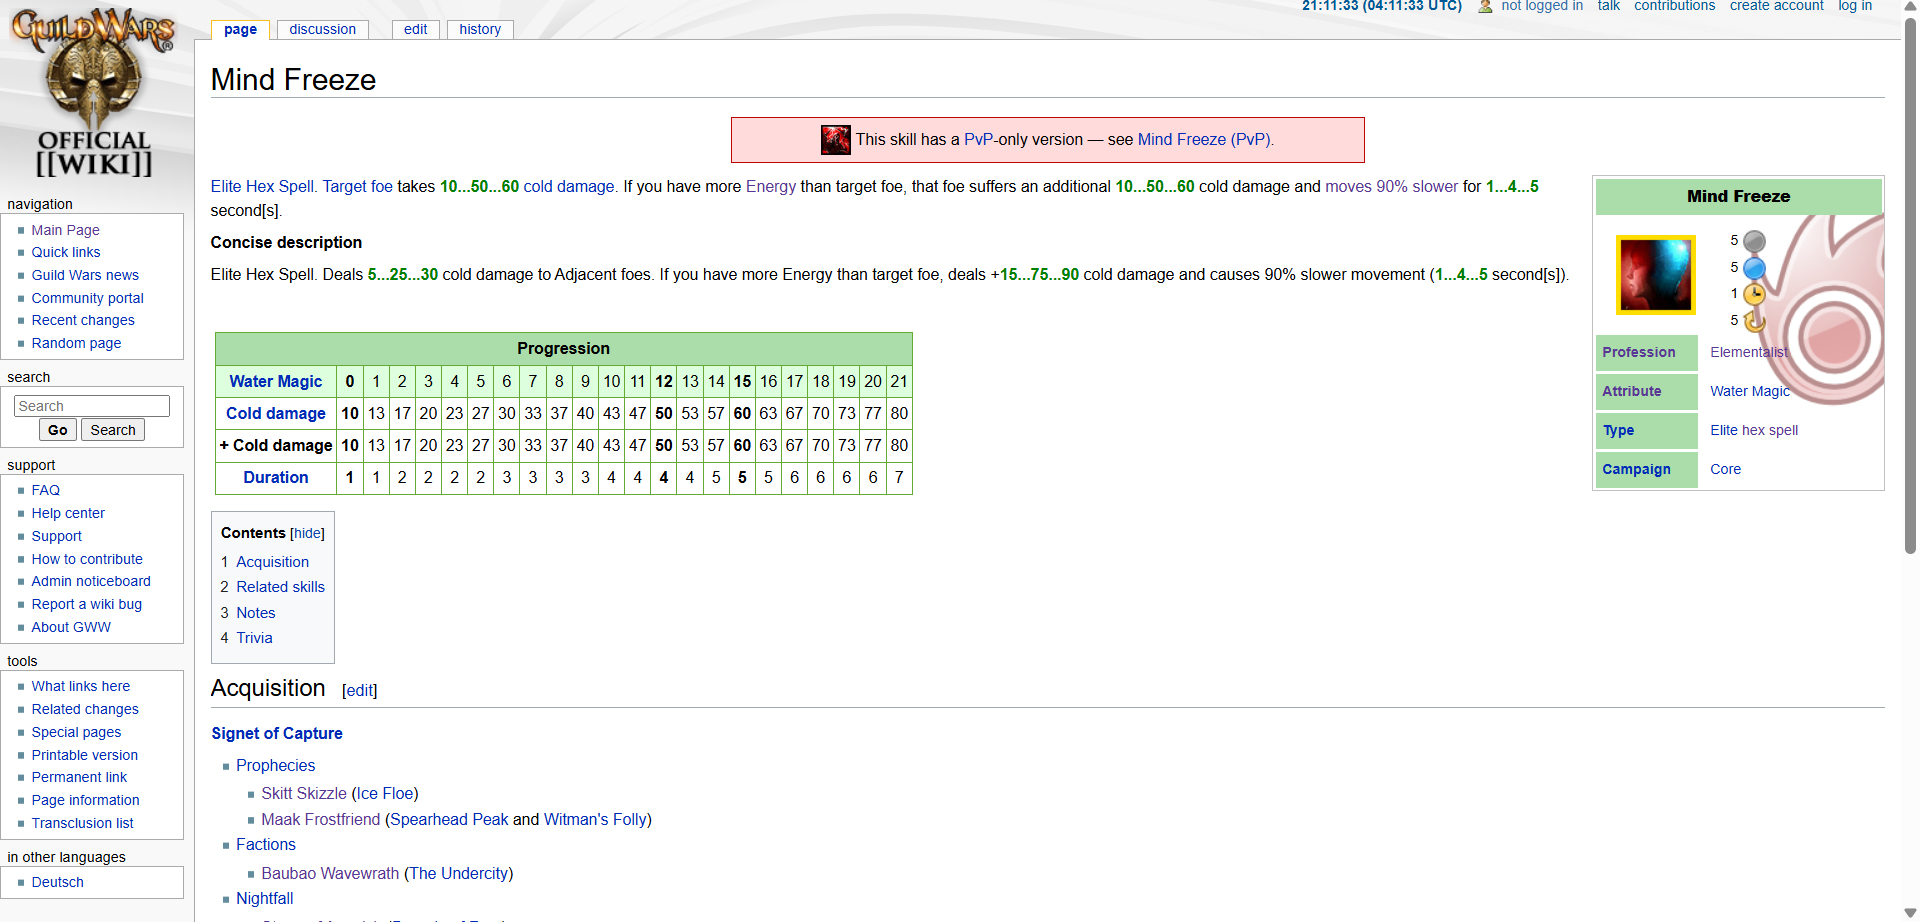This screenshot has width=1920, height=923.
Task: Click the Target foe link
Action: [358, 187]
